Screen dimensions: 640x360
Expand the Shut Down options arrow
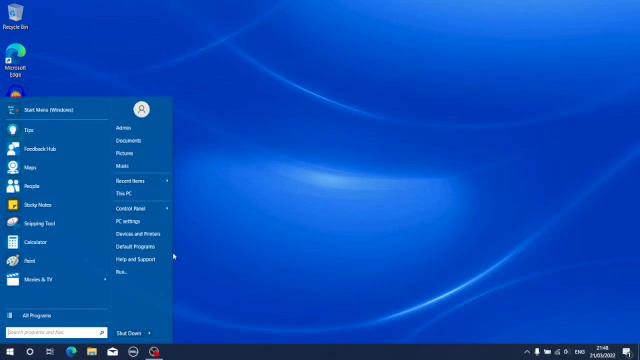coord(149,333)
